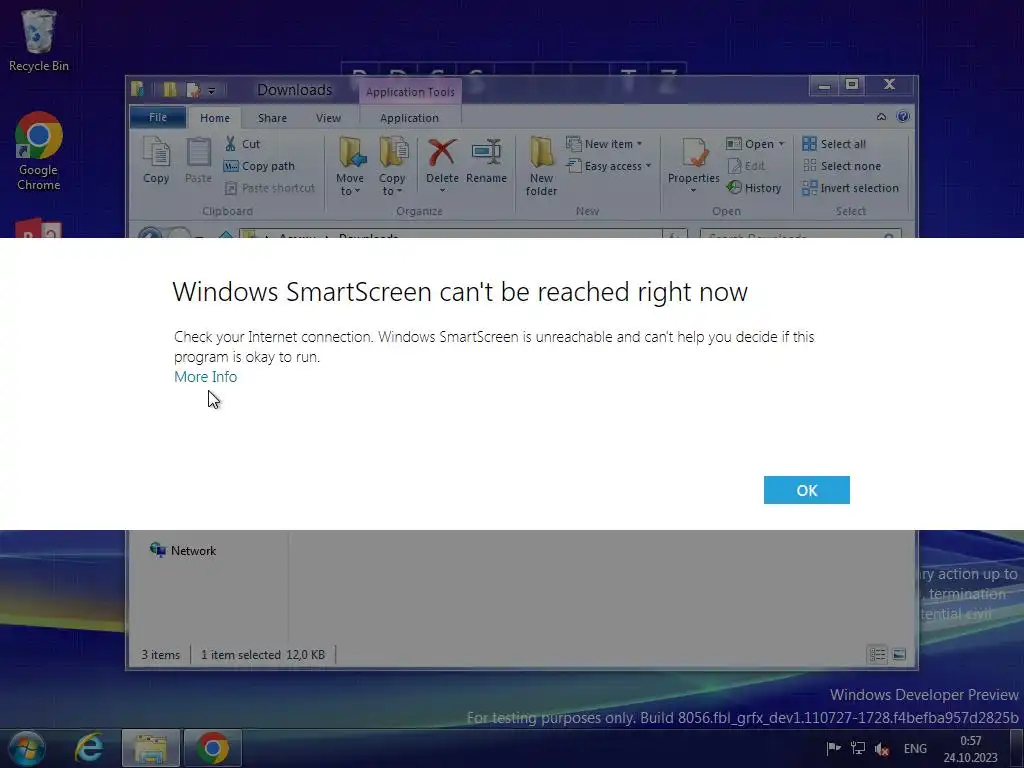
Task: Click the Application Tools contextual tab
Action: (410, 92)
